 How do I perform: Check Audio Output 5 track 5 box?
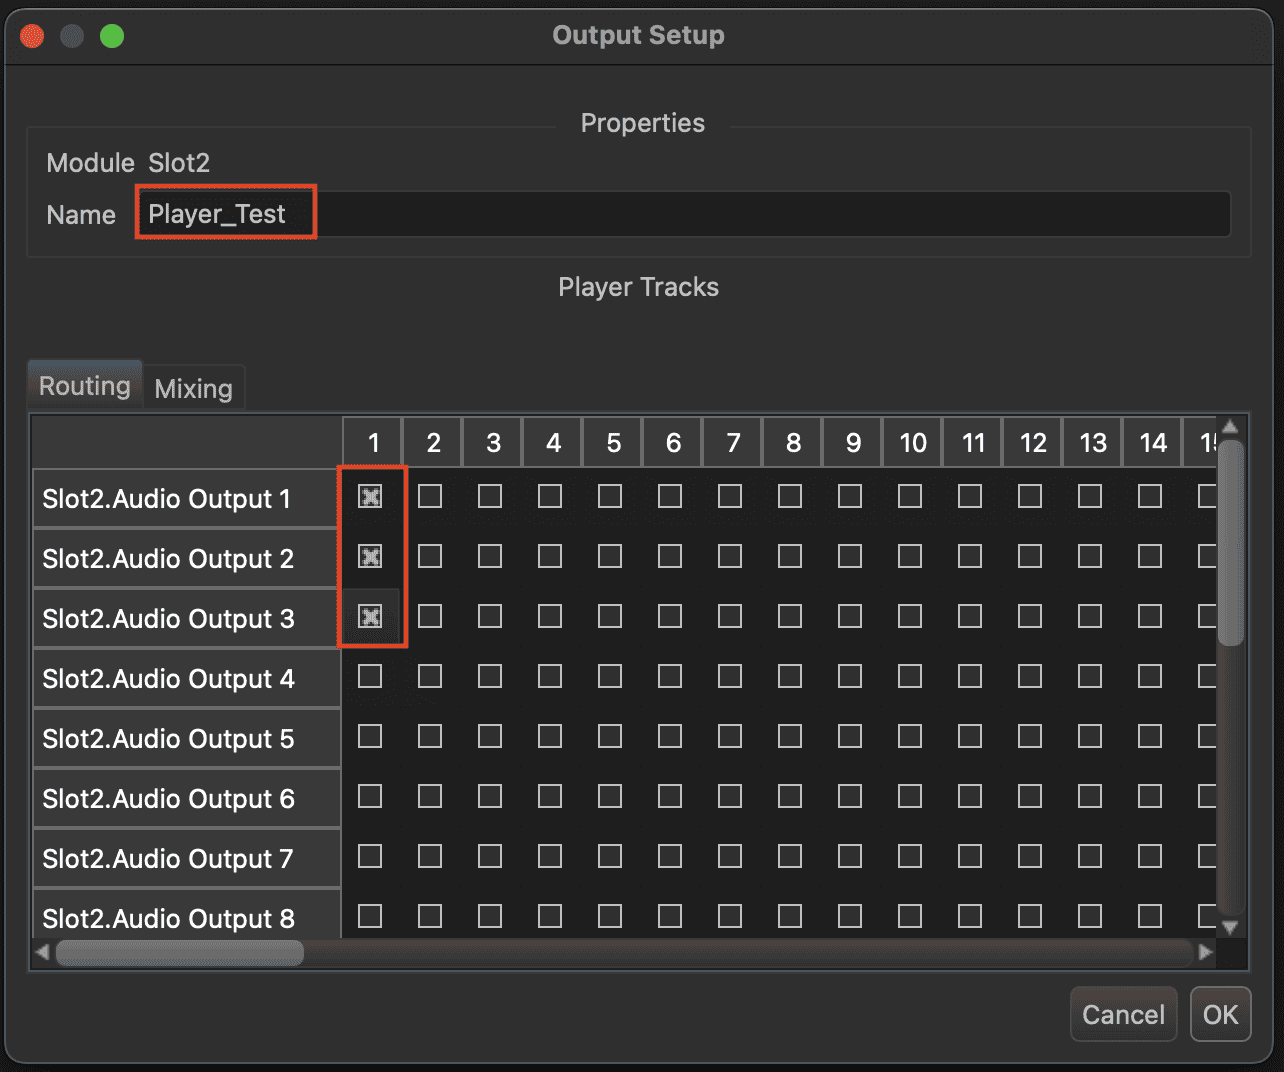[610, 736]
